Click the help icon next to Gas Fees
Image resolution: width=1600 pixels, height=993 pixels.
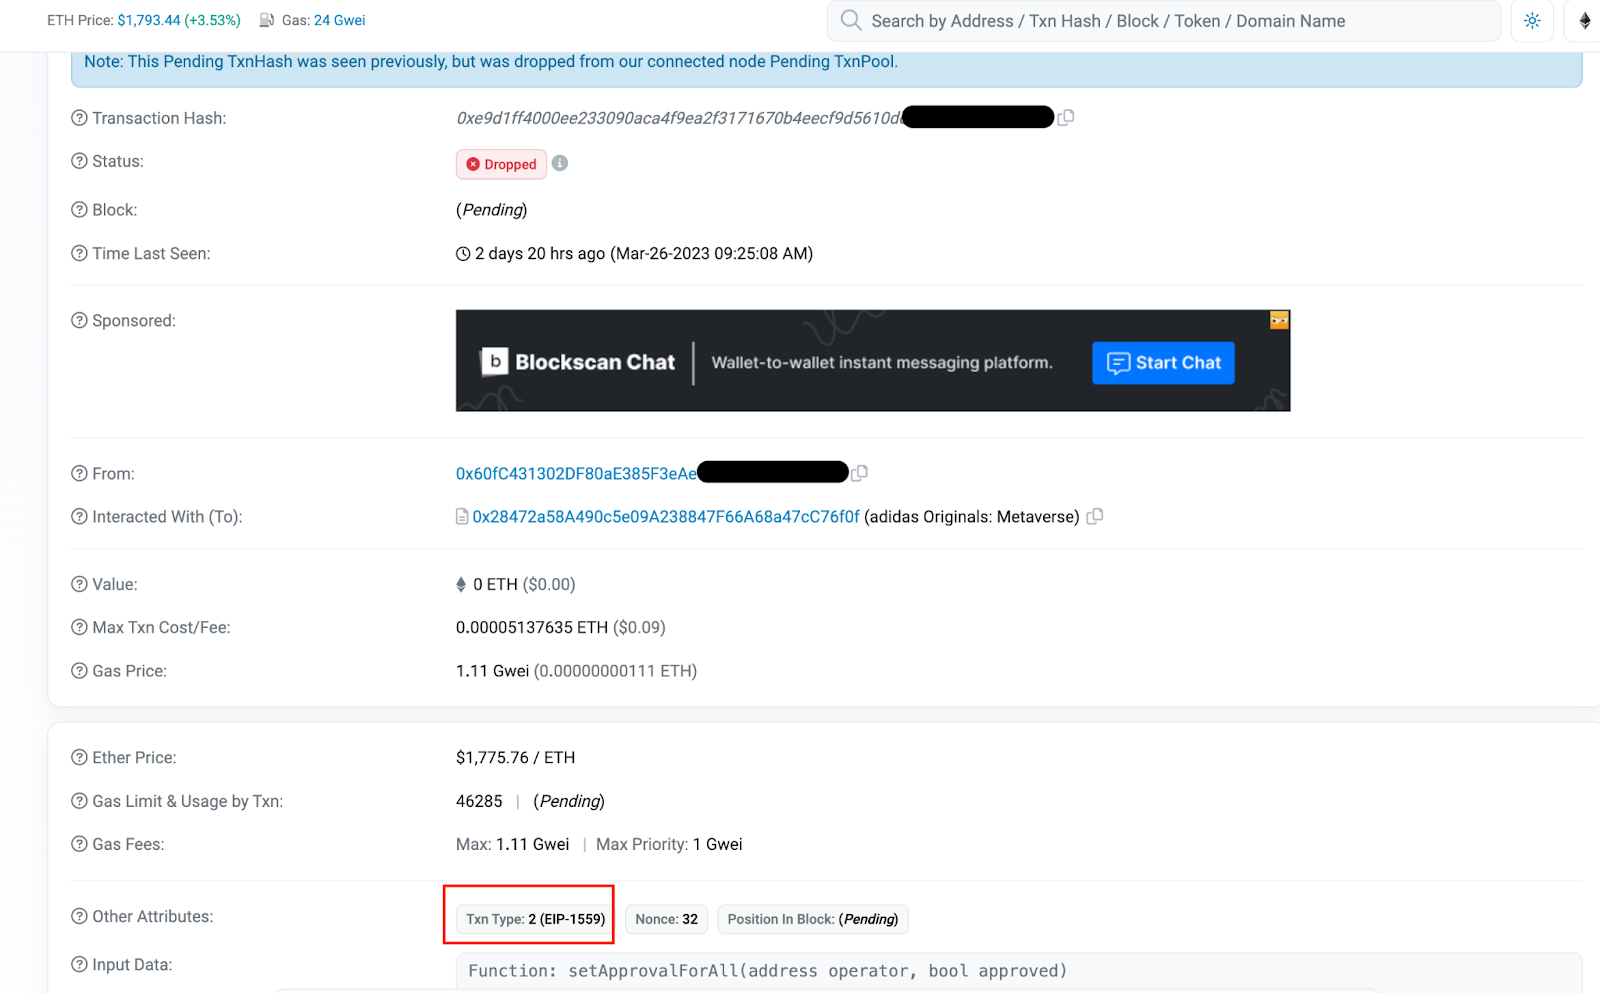[79, 844]
